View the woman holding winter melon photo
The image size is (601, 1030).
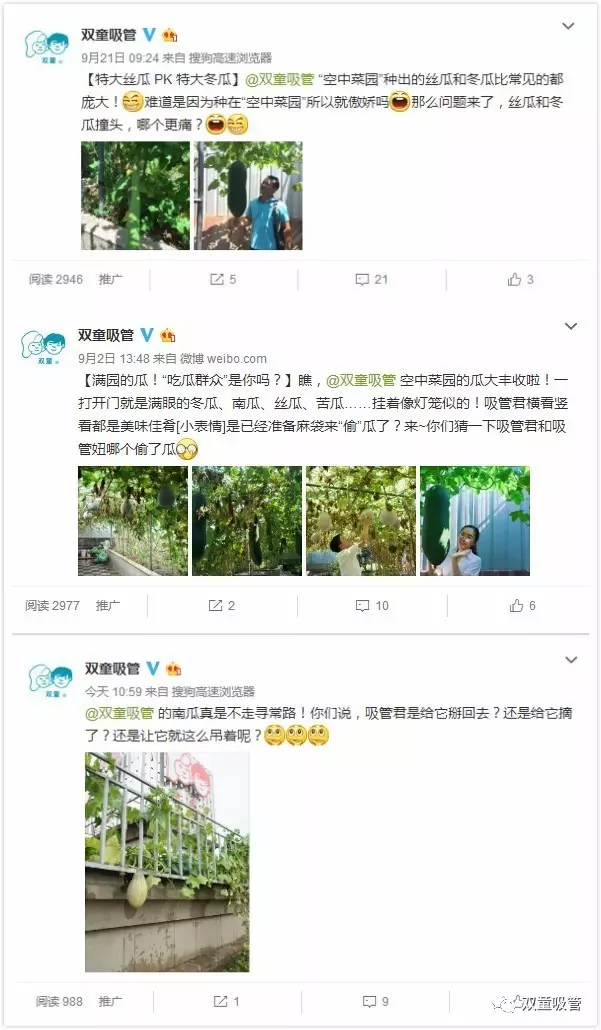coord(475,521)
